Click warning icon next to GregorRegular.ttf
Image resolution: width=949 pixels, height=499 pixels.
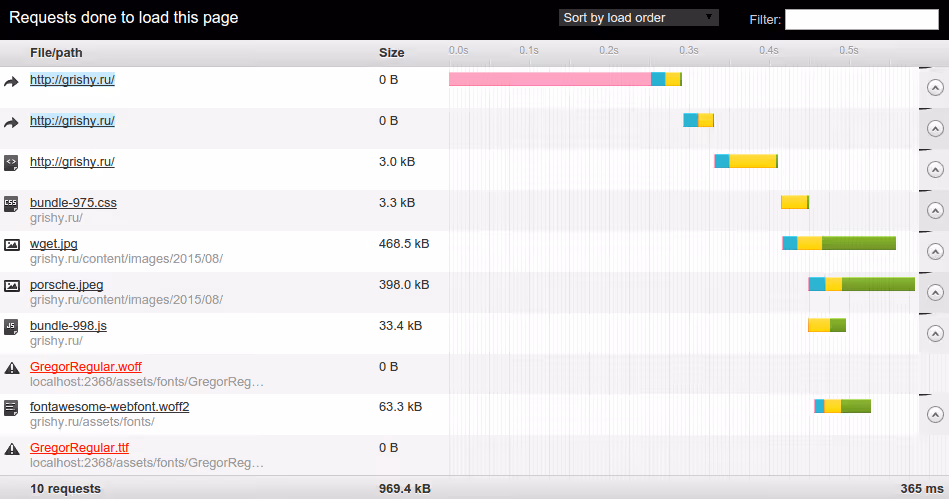click(x=12, y=449)
